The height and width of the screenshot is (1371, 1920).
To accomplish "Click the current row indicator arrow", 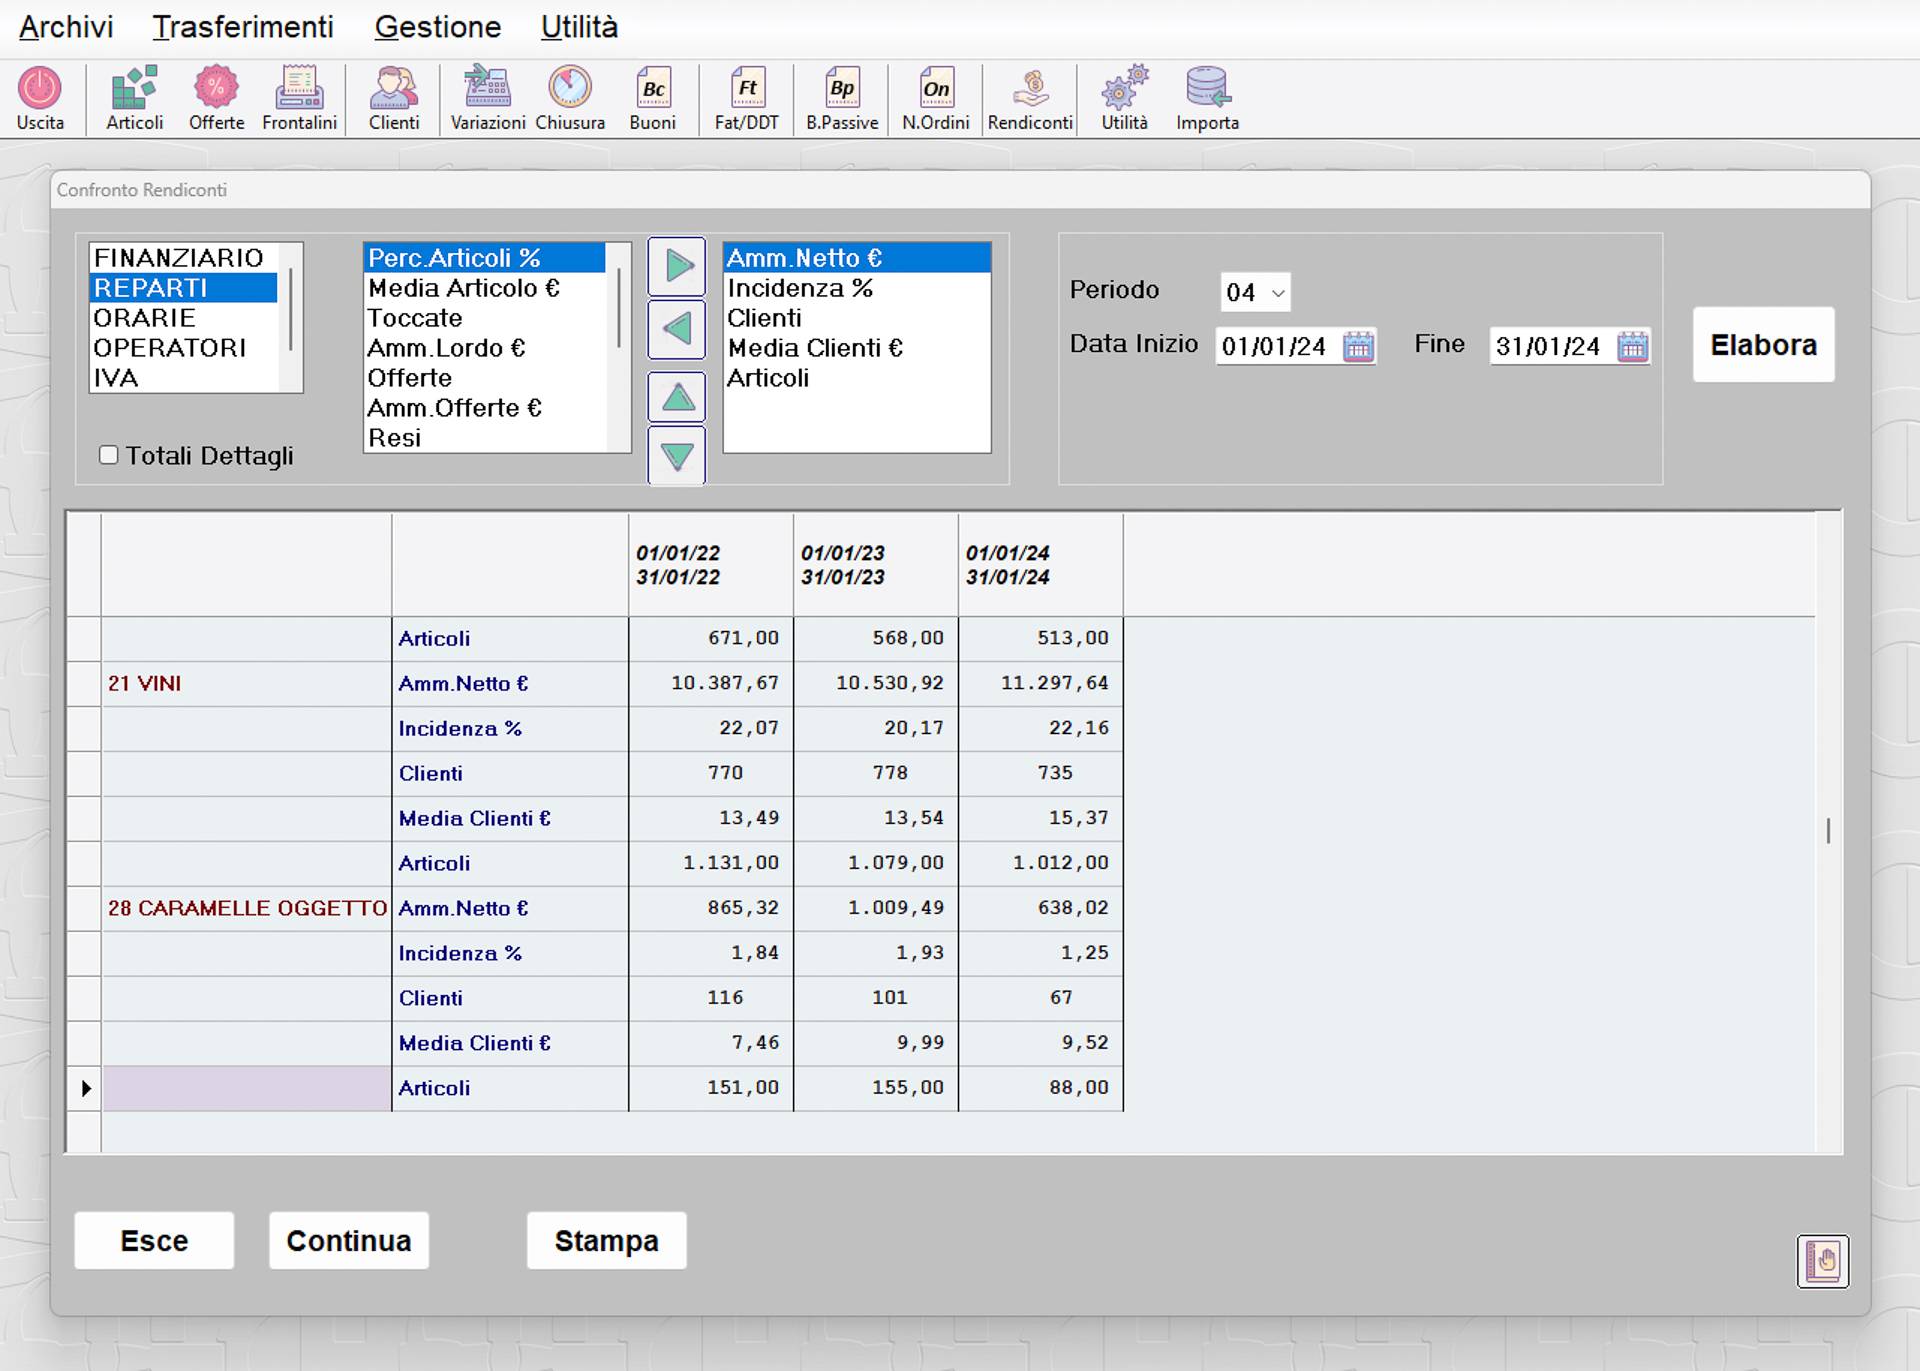I will (85, 1089).
